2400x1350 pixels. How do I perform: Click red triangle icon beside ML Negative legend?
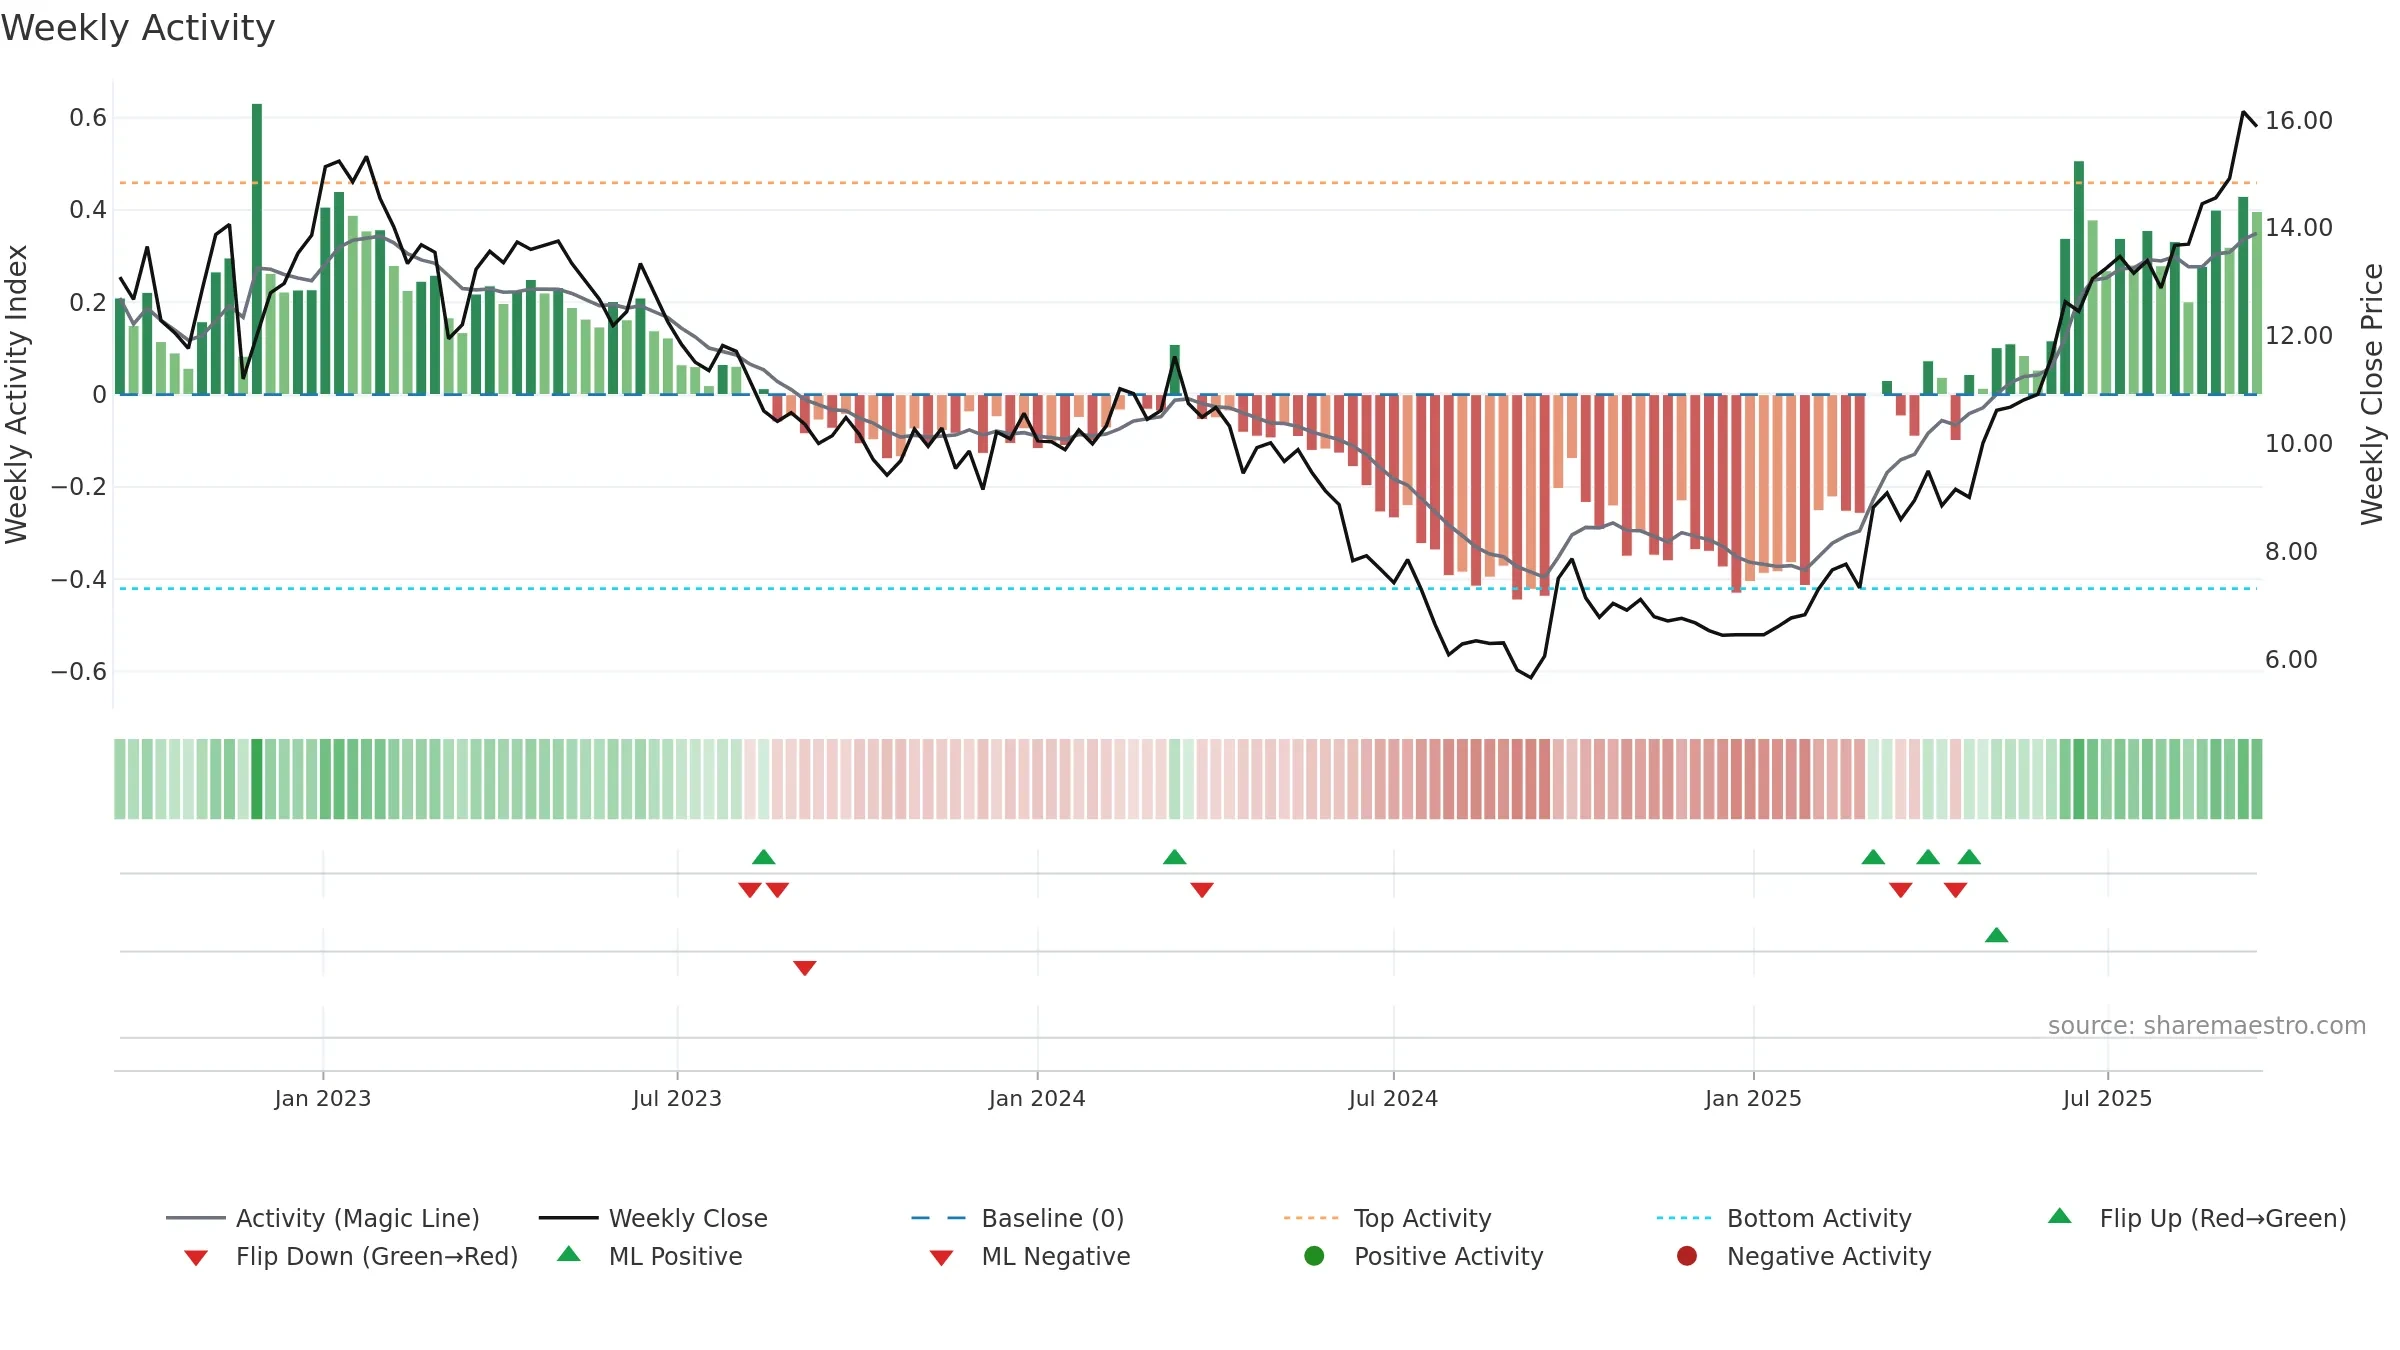point(941,1258)
